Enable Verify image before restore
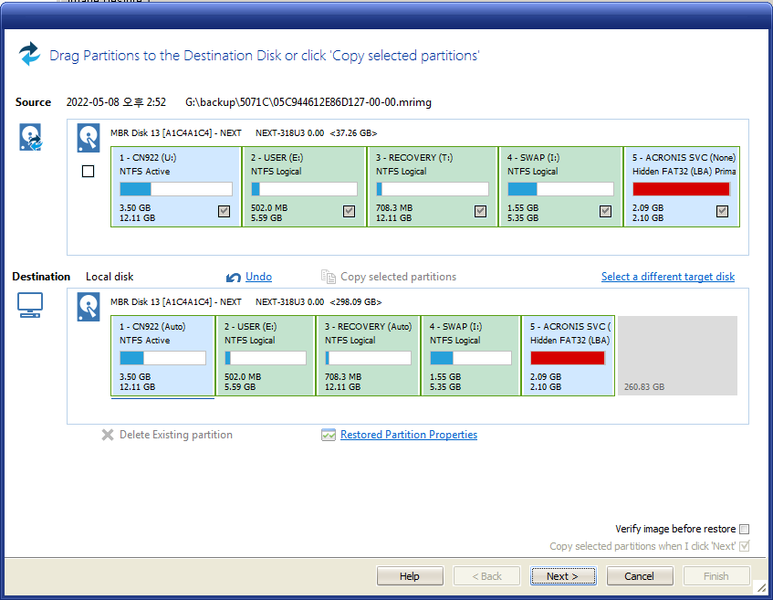 click(744, 529)
